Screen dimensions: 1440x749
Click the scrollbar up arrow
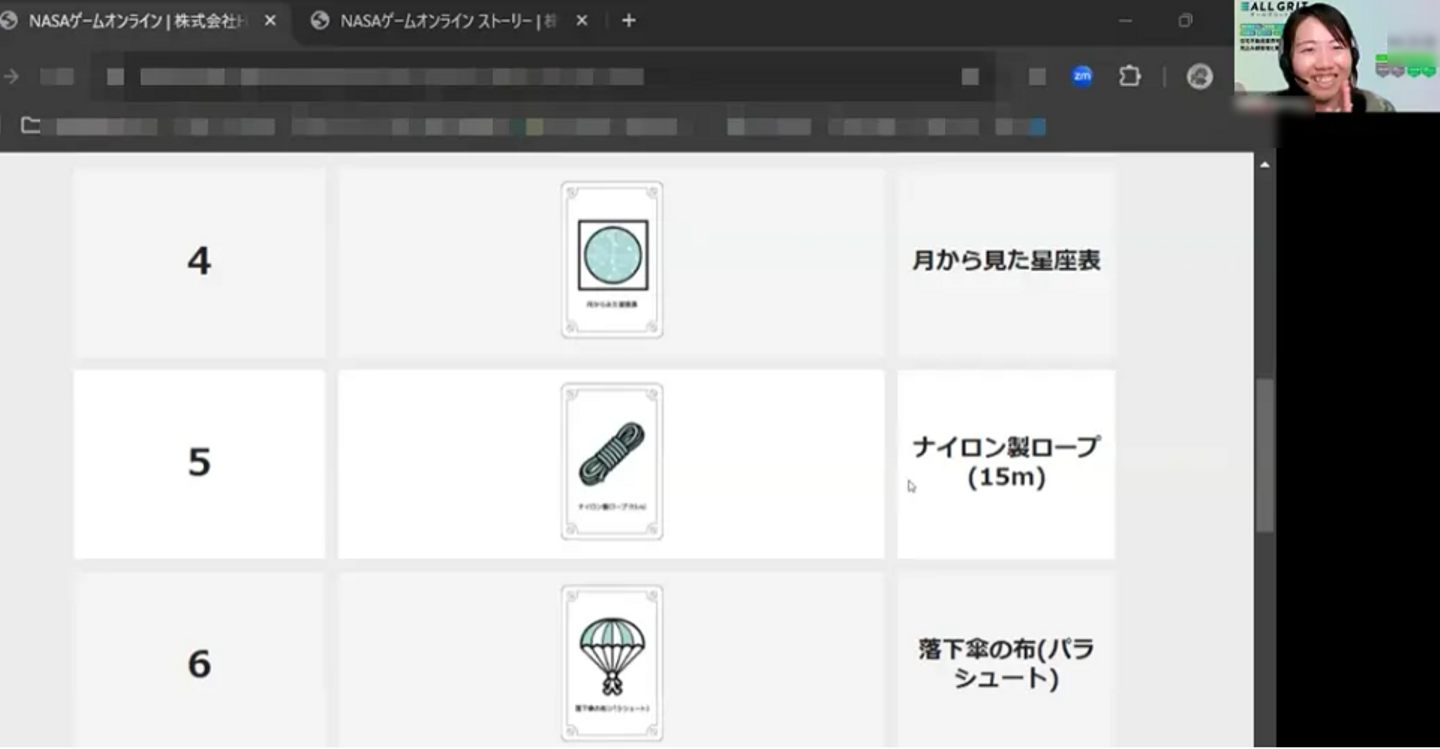[1265, 164]
